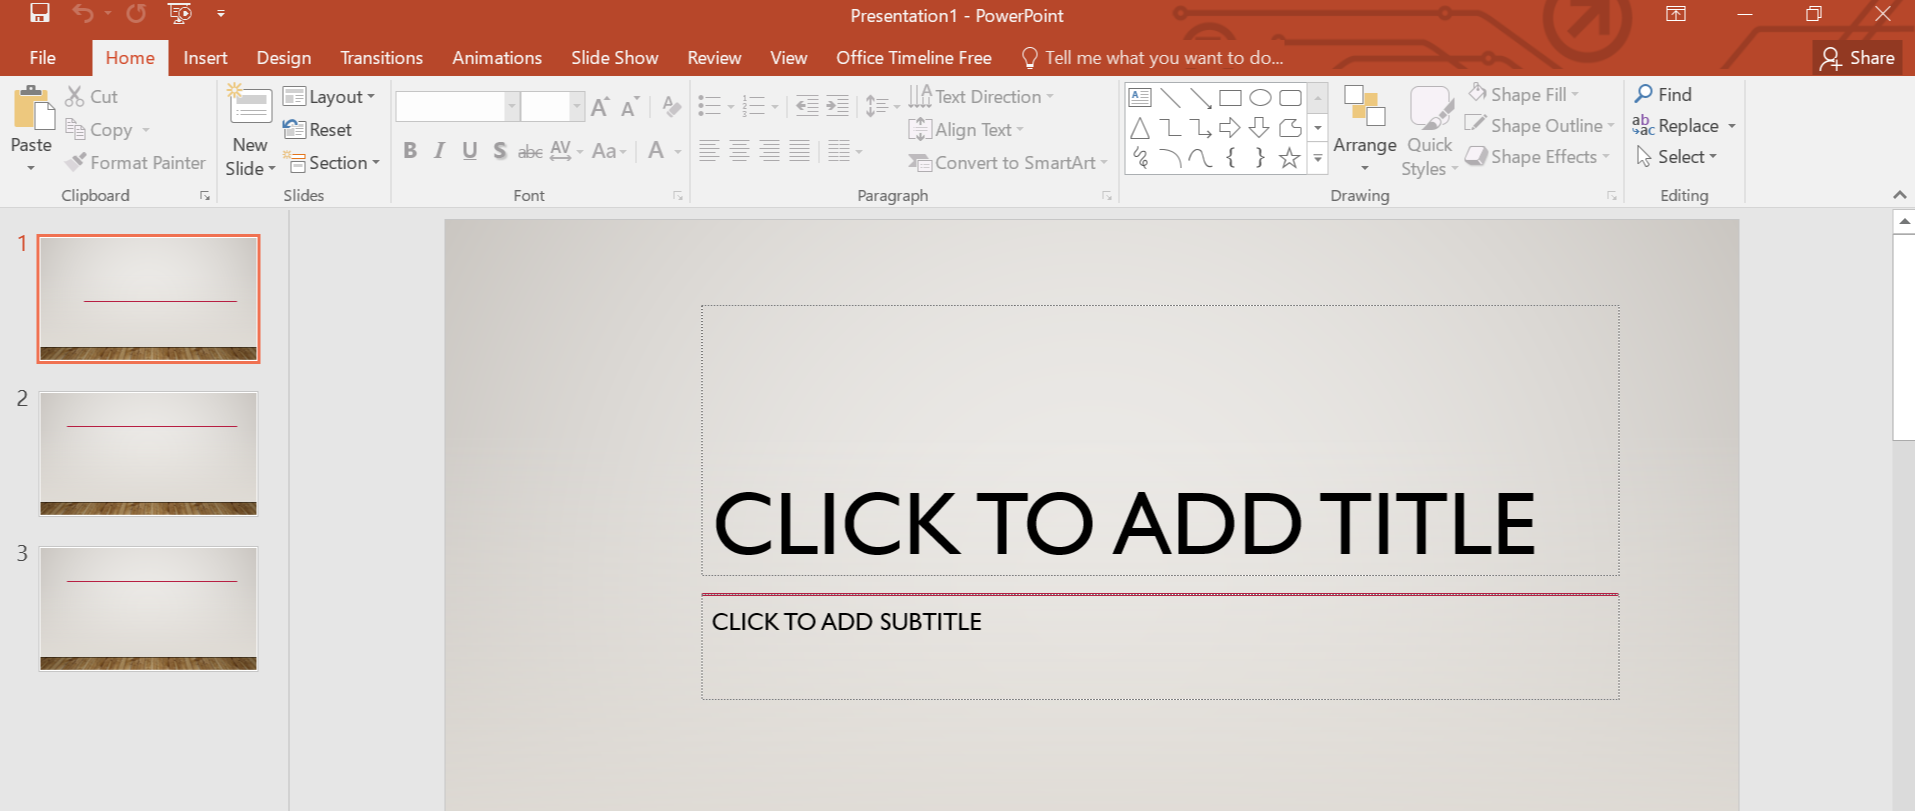Viewport: 1915px width, 811px height.
Task: Start slideshow from quick access toolbar icon
Action: [180, 14]
